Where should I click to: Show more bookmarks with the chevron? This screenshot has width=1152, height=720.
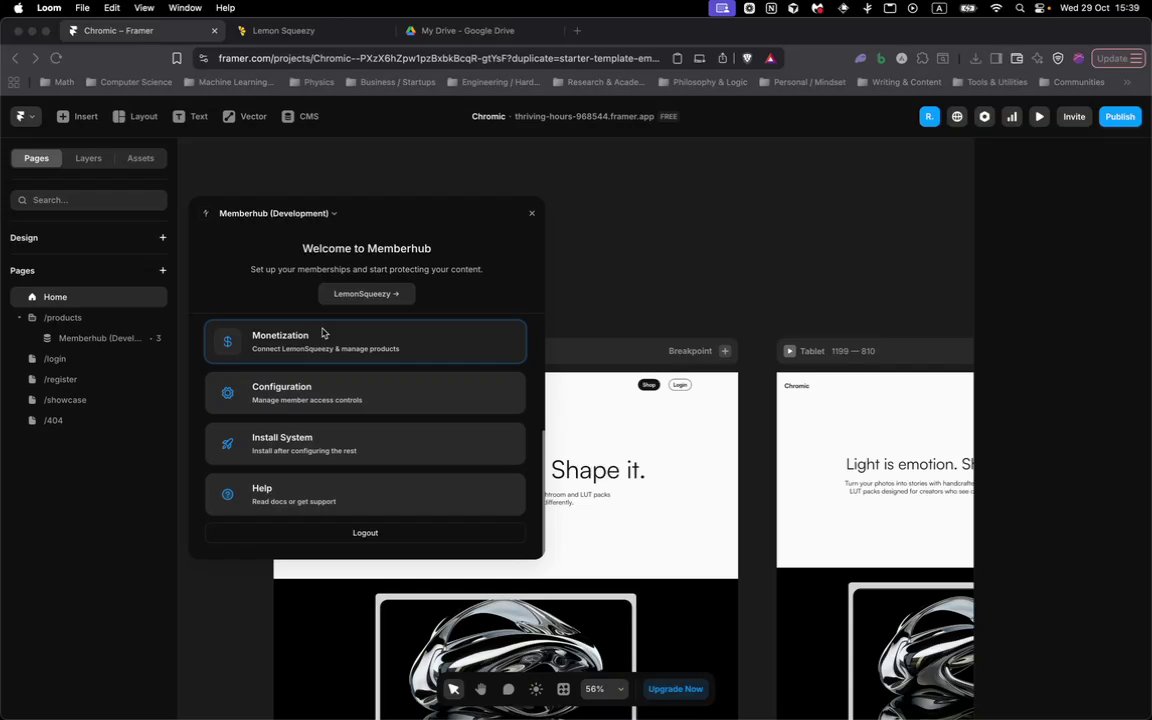coord(1127,82)
